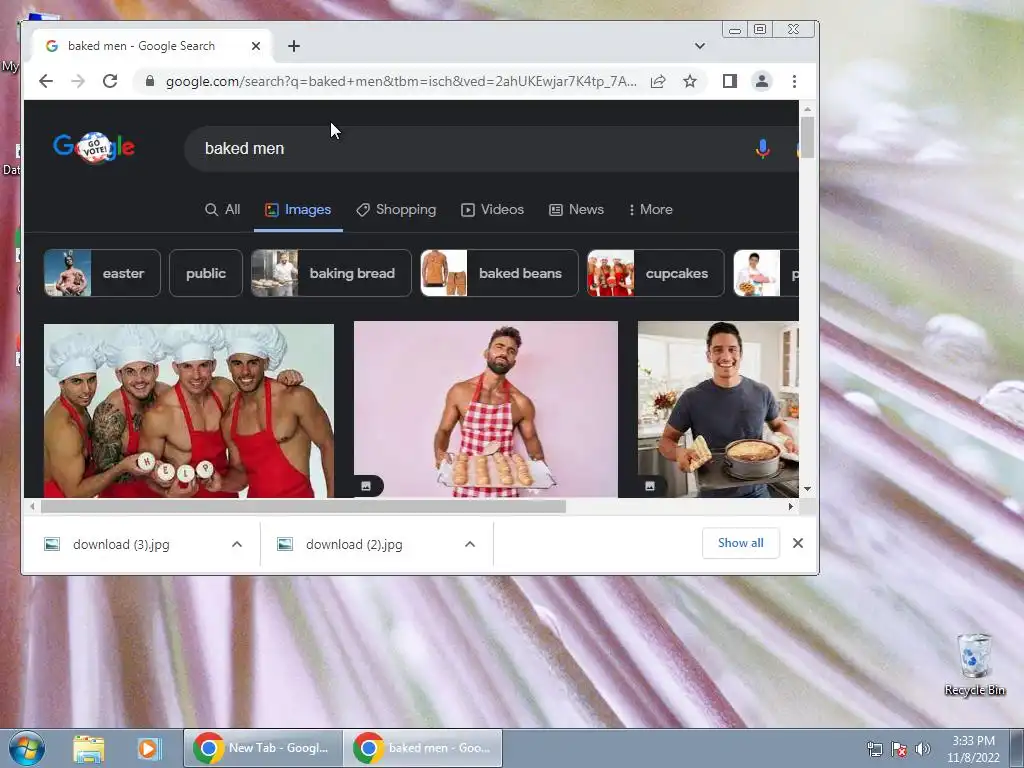Click the vertical scrollbar up arrow

pyautogui.click(x=808, y=109)
